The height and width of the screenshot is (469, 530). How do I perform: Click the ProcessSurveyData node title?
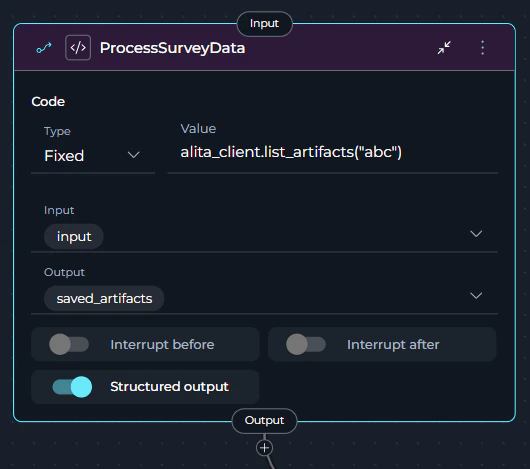[x=172, y=48]
